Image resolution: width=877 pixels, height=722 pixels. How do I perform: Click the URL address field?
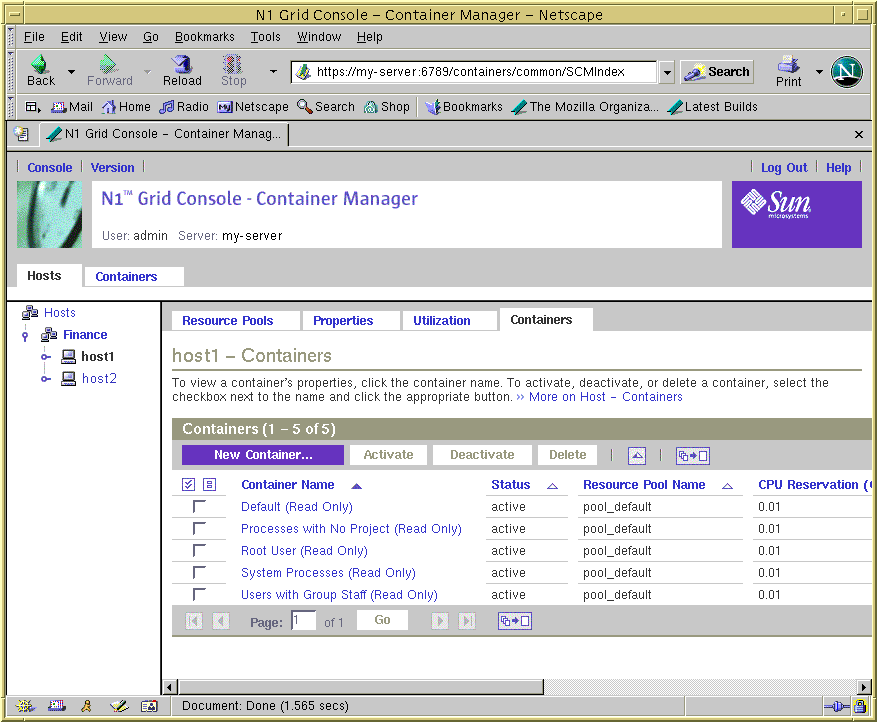(x=474, y=72)
